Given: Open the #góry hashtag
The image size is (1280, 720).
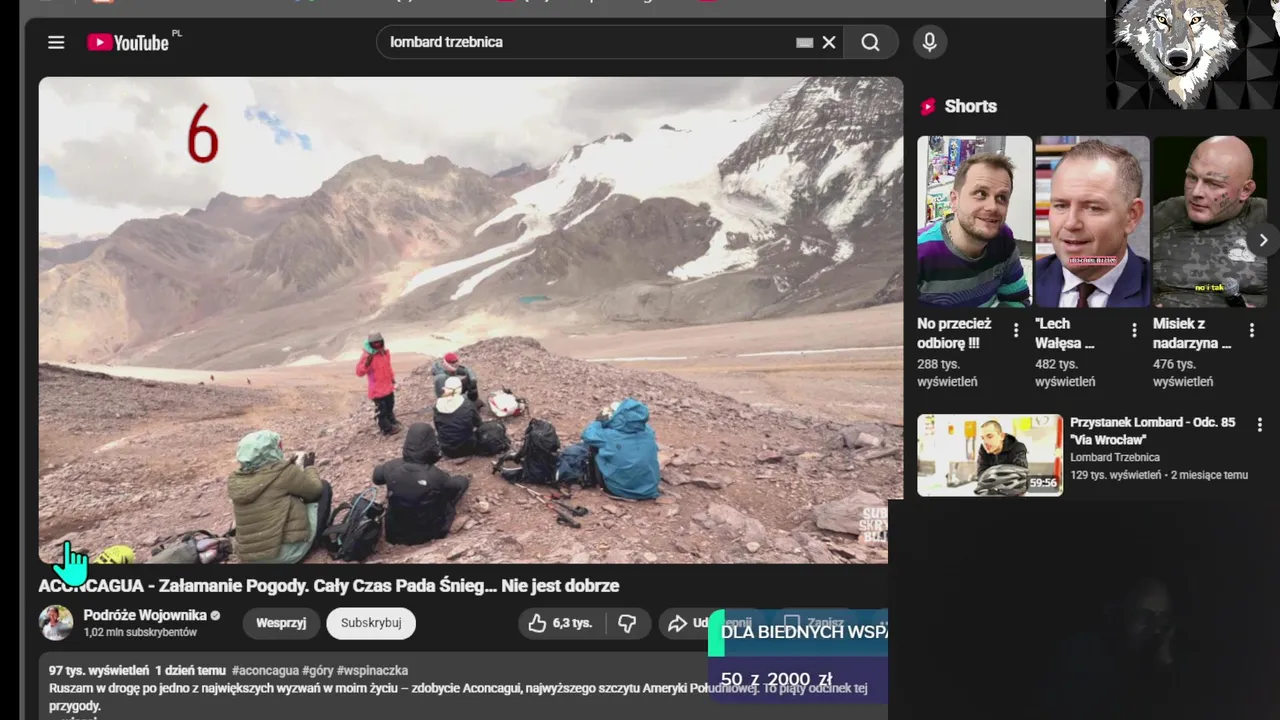Looking at the screenshot, I should point(318,670).
